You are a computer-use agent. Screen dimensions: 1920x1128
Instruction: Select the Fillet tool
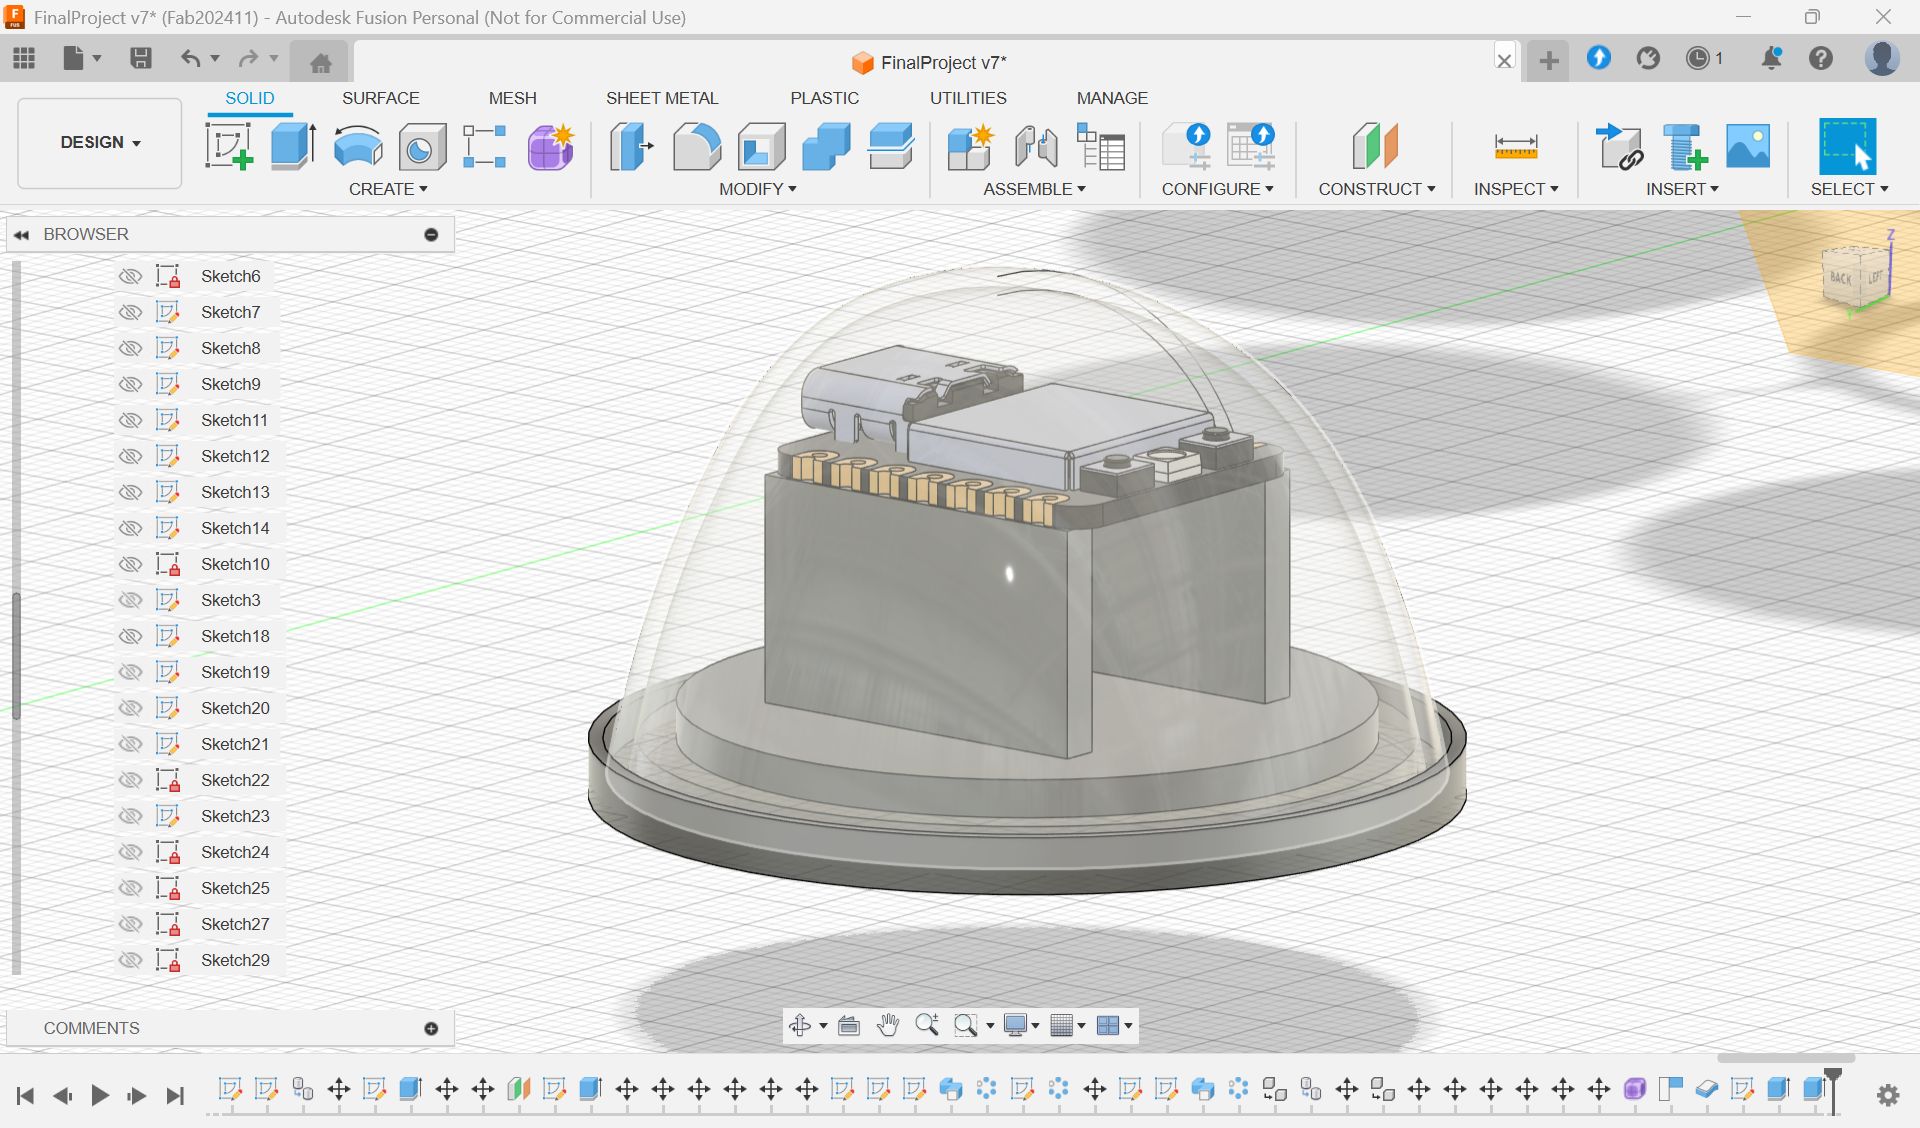(696, 146)
